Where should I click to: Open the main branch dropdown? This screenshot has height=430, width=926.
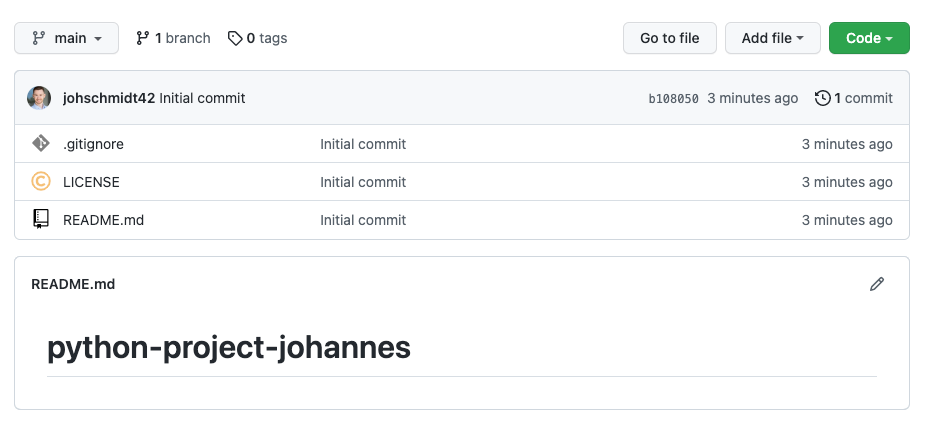pyautogui.click(x=67, y=38)
